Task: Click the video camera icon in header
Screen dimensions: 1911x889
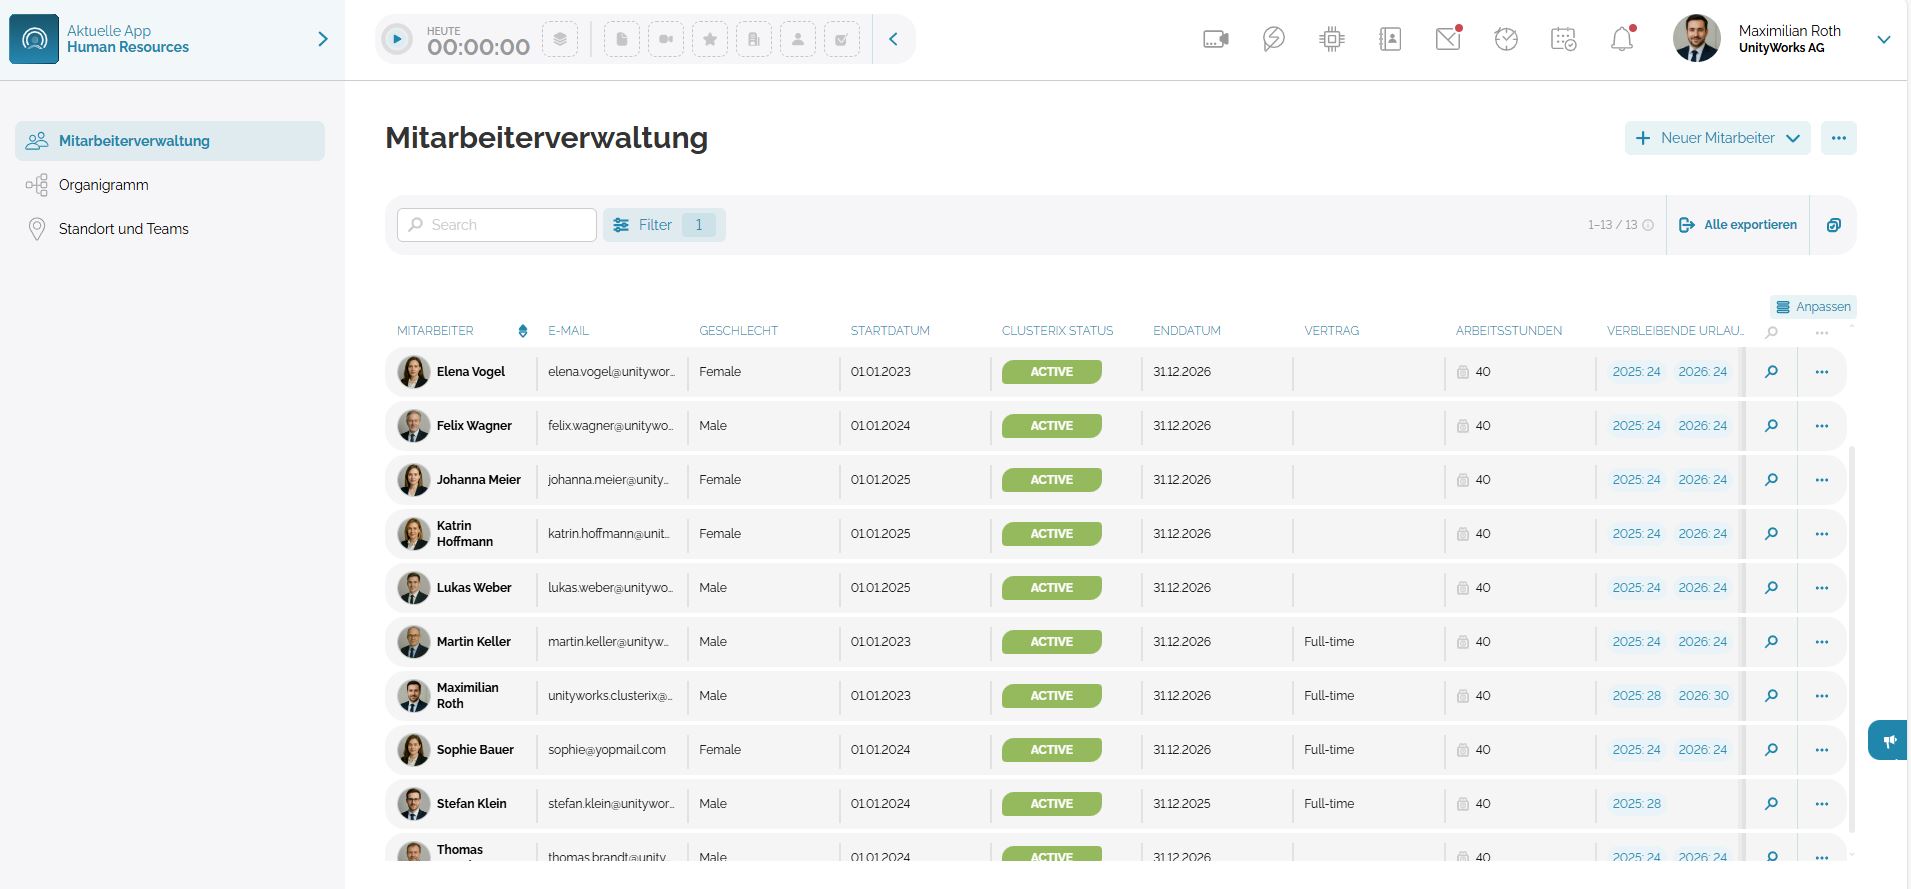Action: (x=1215, y=40)
